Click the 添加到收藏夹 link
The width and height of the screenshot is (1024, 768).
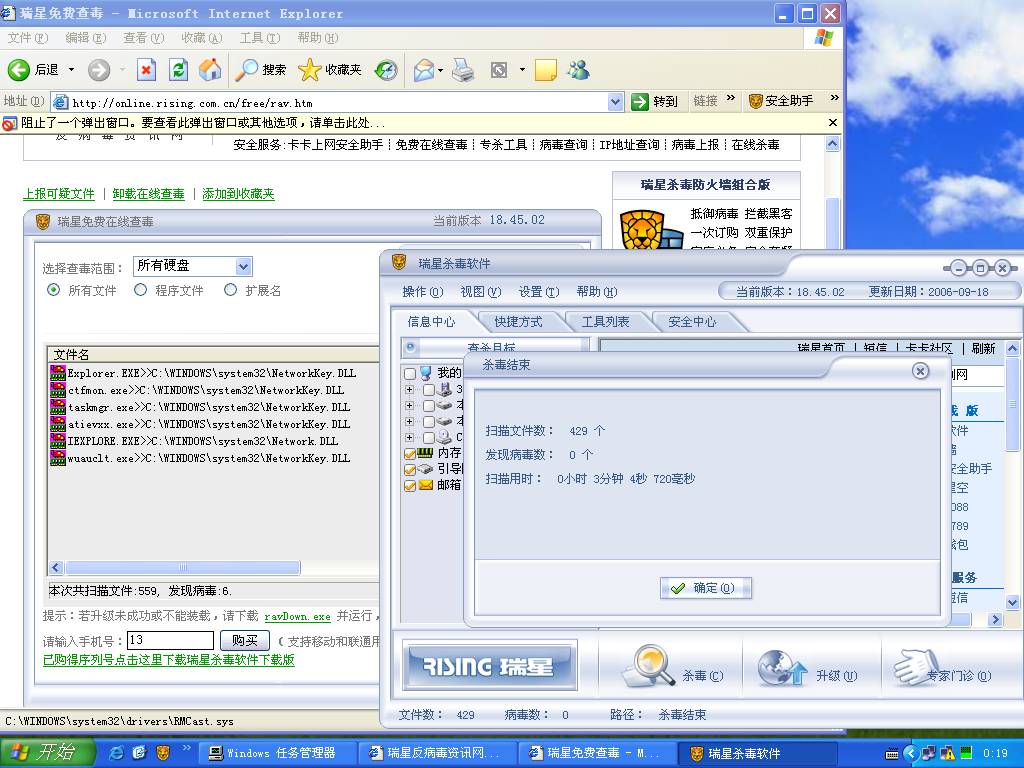[238, 194]
